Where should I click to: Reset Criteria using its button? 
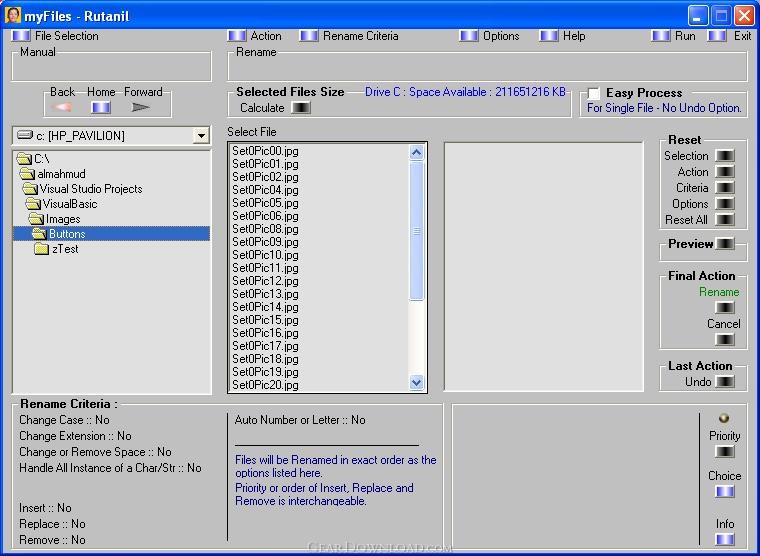point(725,188)
